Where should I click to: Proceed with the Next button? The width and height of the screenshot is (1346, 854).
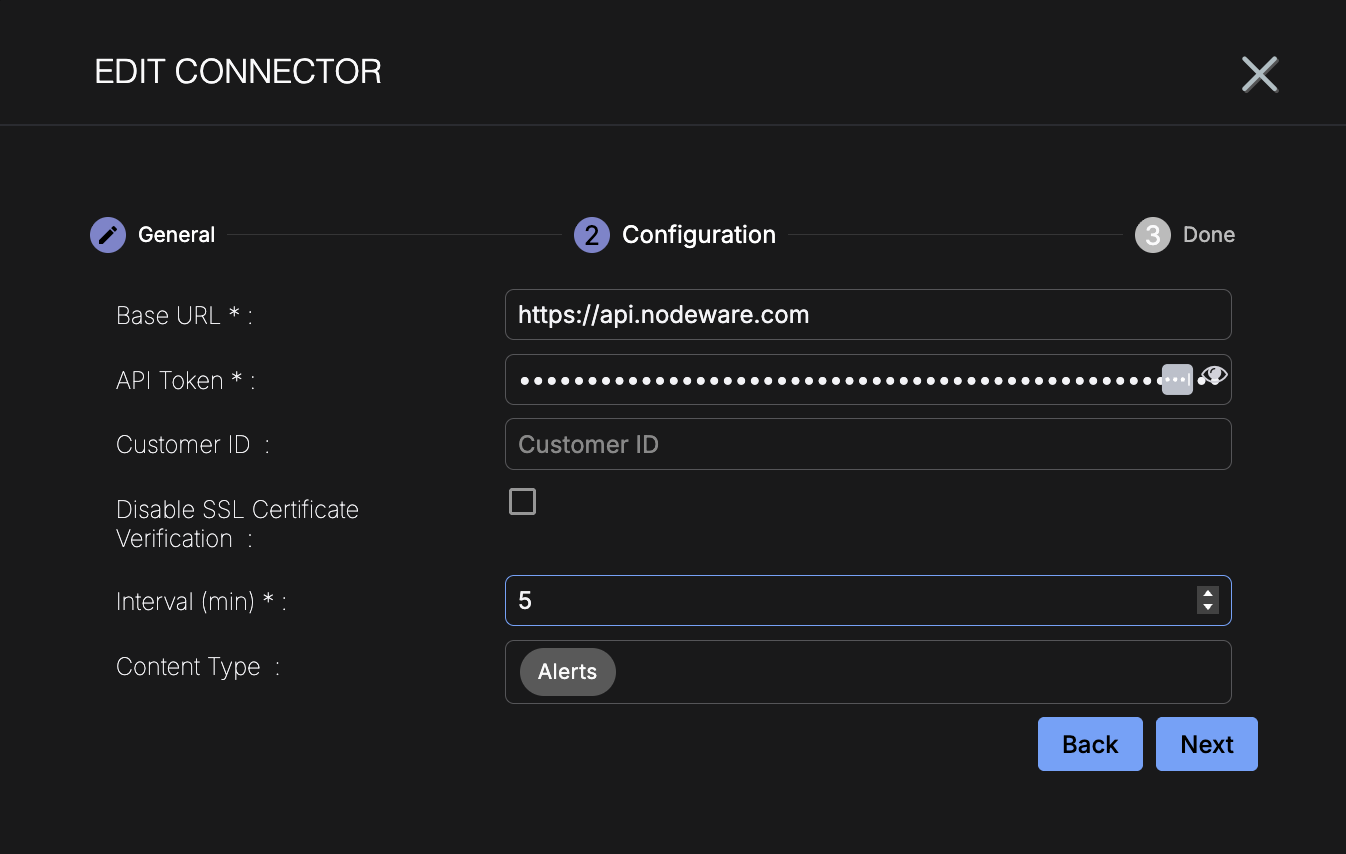pyautogui.click(x=1206, y=744)
